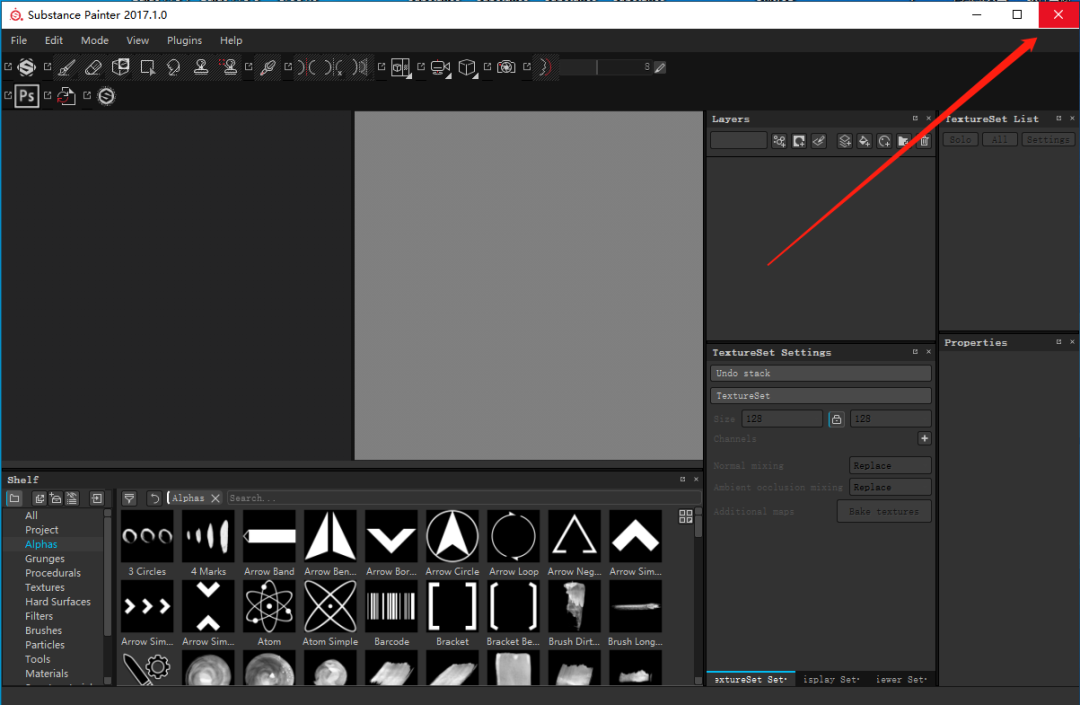The height and width of the screenshot is (705, 1080).
Task: Select the Eraser tool
Action: pyautogui.click(x=93, y=67)
